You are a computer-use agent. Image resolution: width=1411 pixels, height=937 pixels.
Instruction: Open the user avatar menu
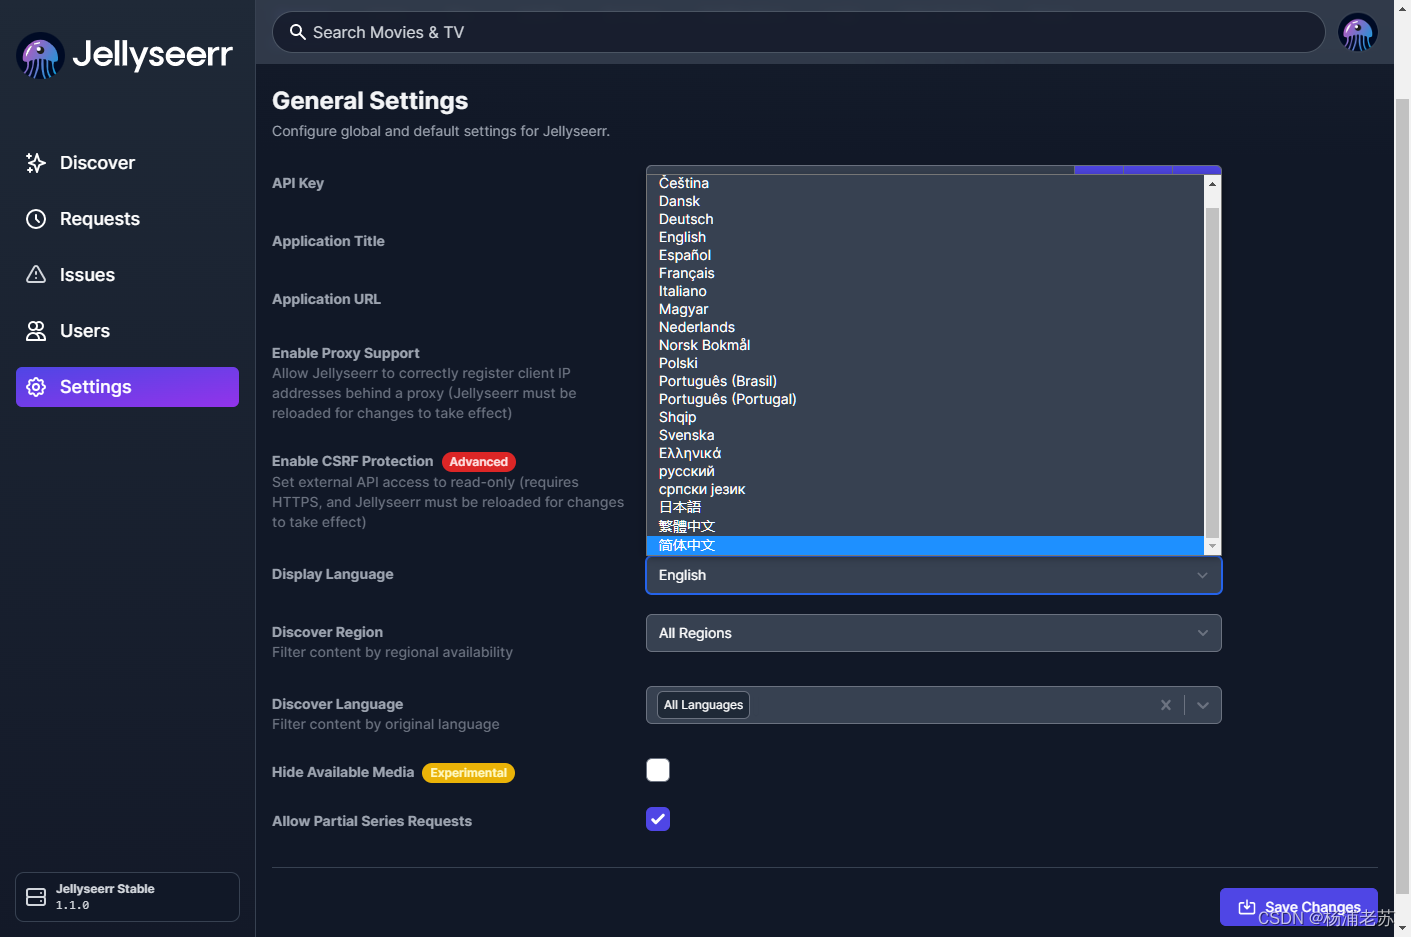1357,32
